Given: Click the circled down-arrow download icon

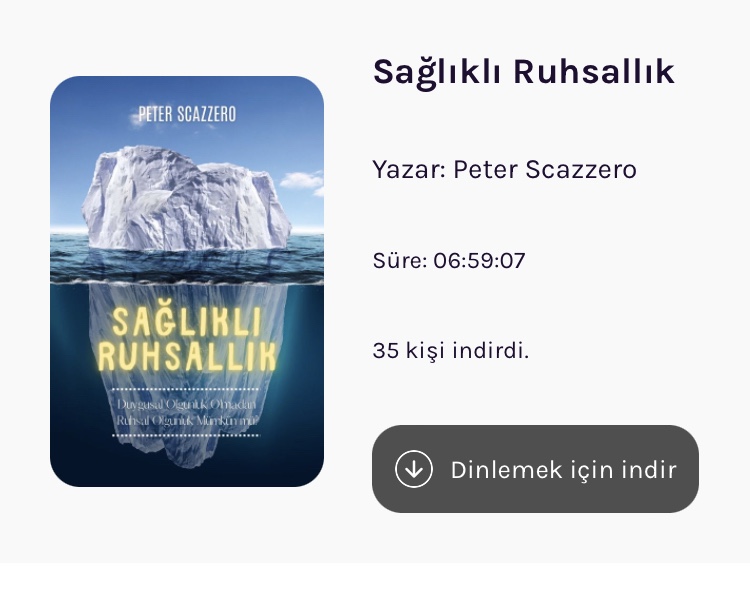Looking at the screenshot, I should click(414, 469).
